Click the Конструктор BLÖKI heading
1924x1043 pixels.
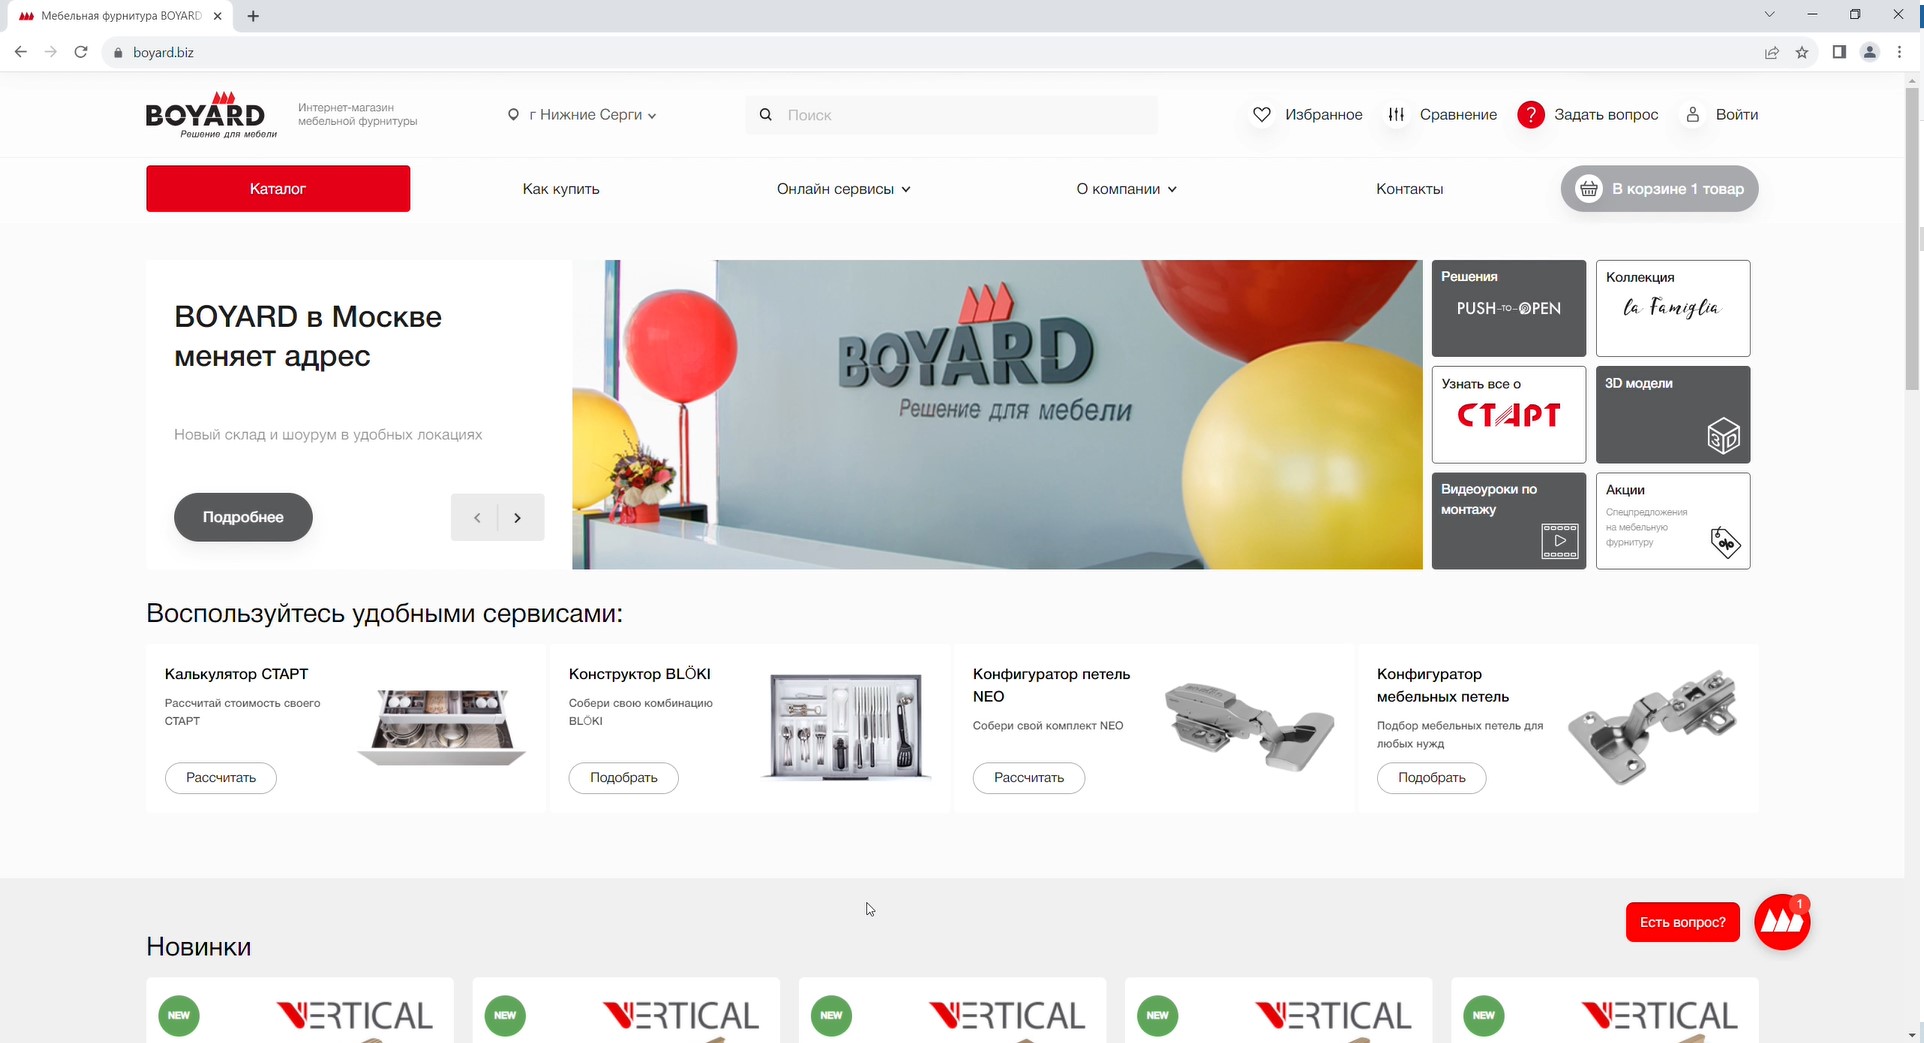[640, 674]
